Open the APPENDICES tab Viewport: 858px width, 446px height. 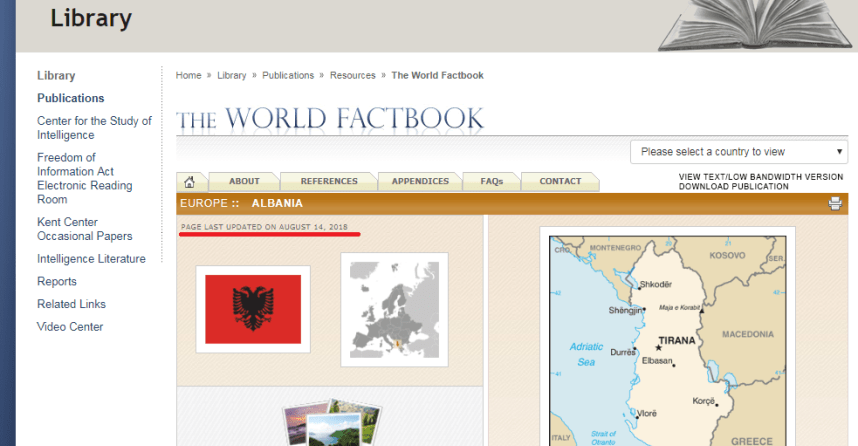tap(420, 182)
